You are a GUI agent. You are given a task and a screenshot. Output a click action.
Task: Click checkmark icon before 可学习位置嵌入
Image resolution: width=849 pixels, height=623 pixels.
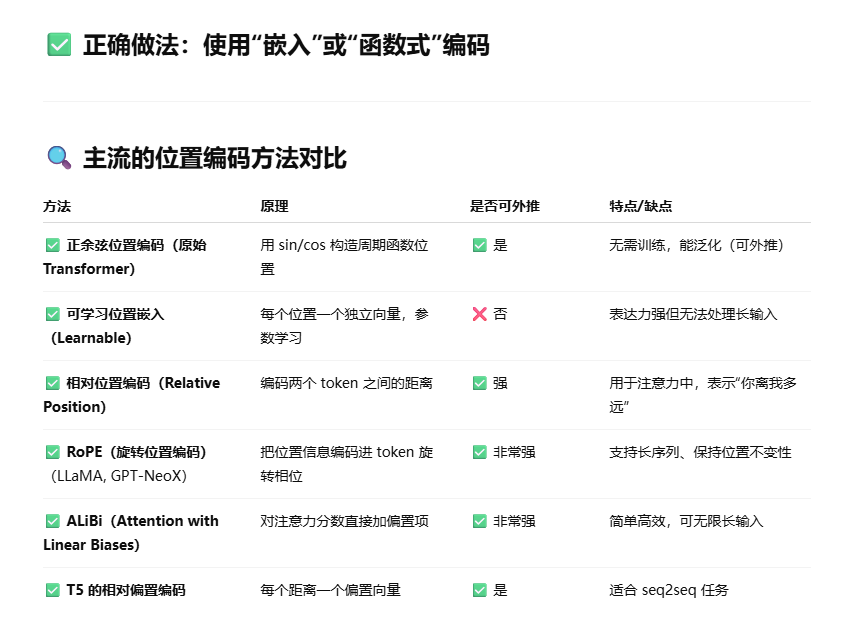coord(53,314)
